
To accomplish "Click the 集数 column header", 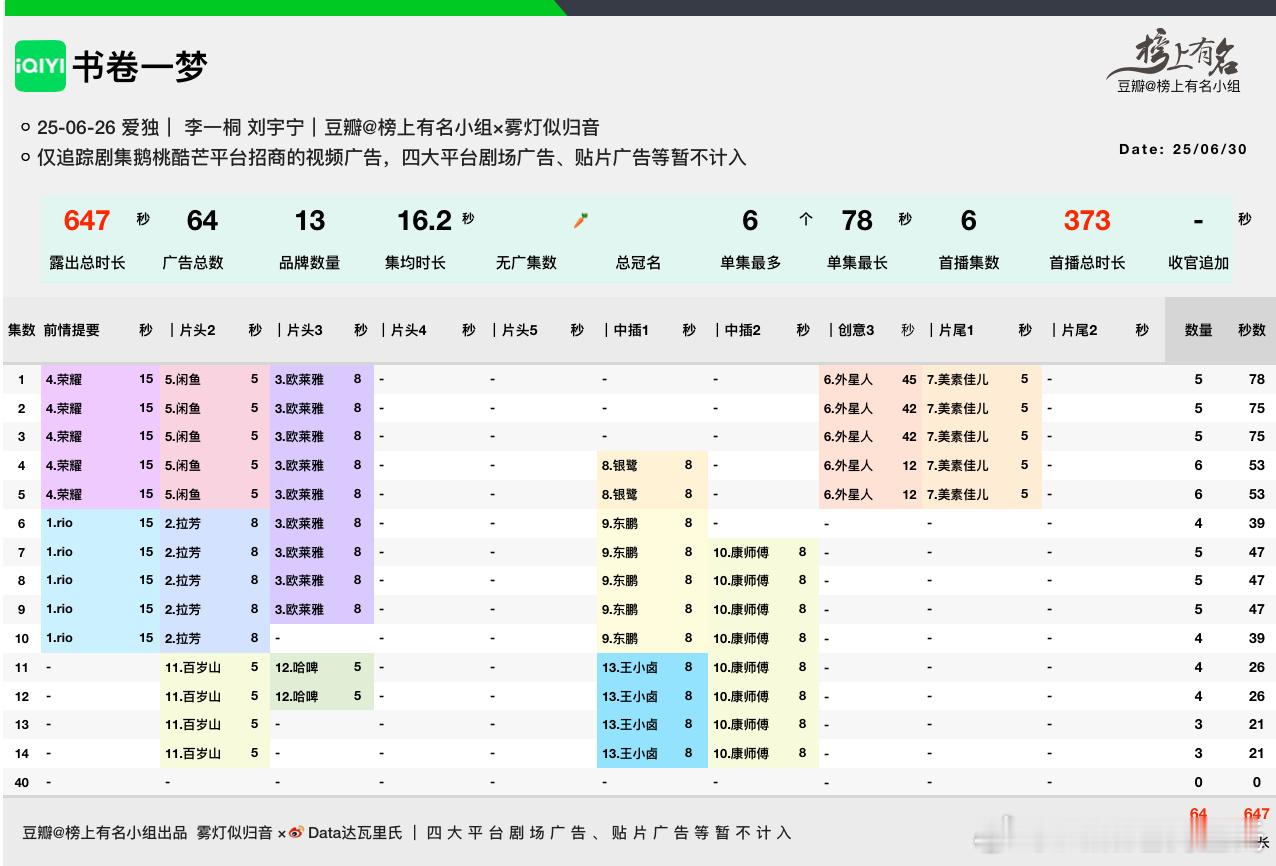I will click(22, 330).
